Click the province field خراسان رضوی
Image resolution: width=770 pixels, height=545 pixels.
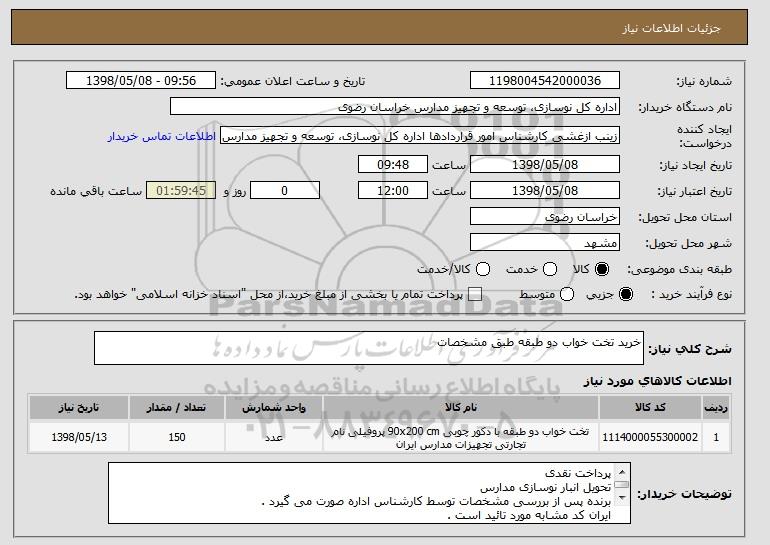545,217
